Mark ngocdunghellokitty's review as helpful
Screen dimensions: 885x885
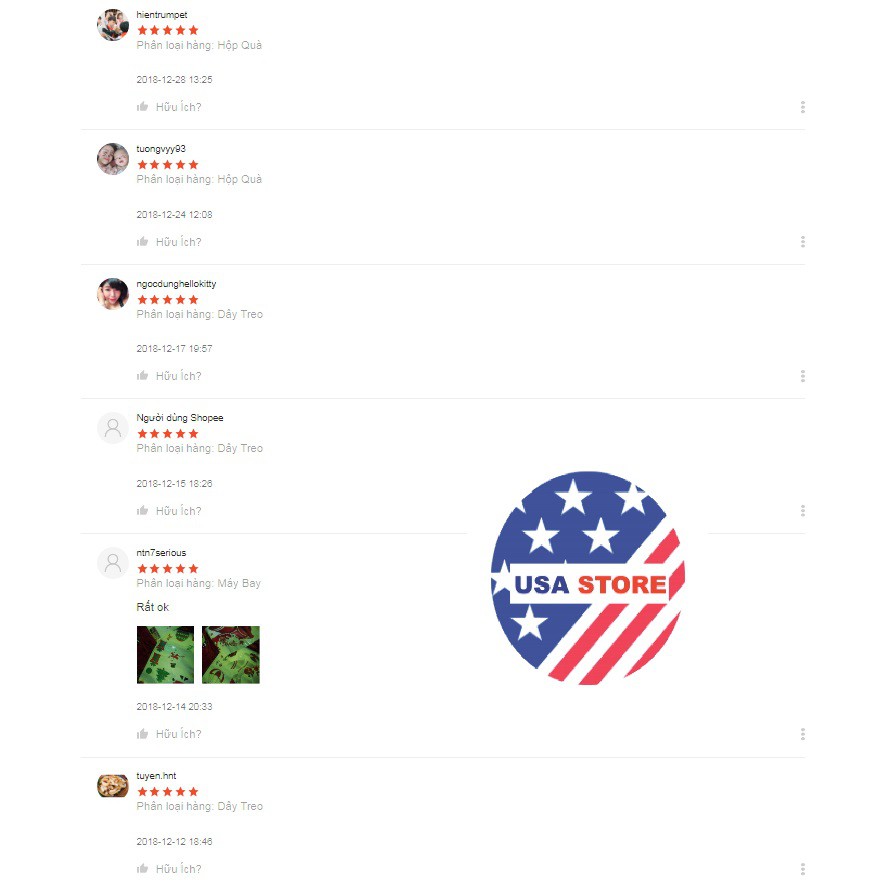tap(142, 375)
